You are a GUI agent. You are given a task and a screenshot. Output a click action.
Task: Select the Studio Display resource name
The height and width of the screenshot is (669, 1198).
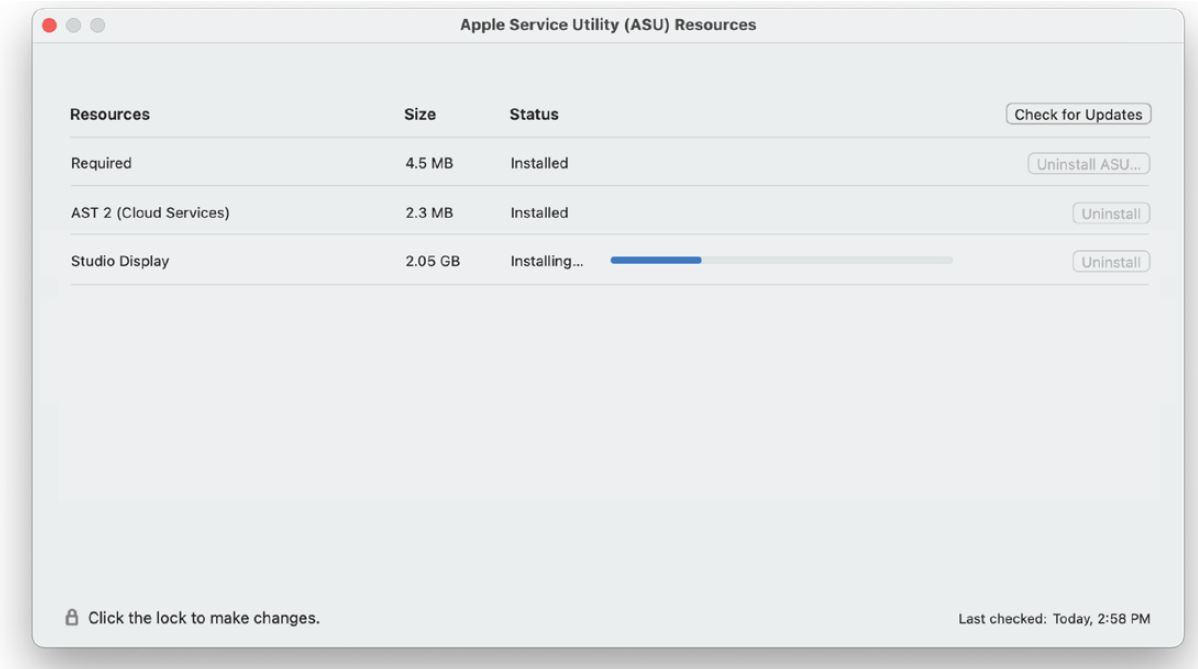[120, 261]
